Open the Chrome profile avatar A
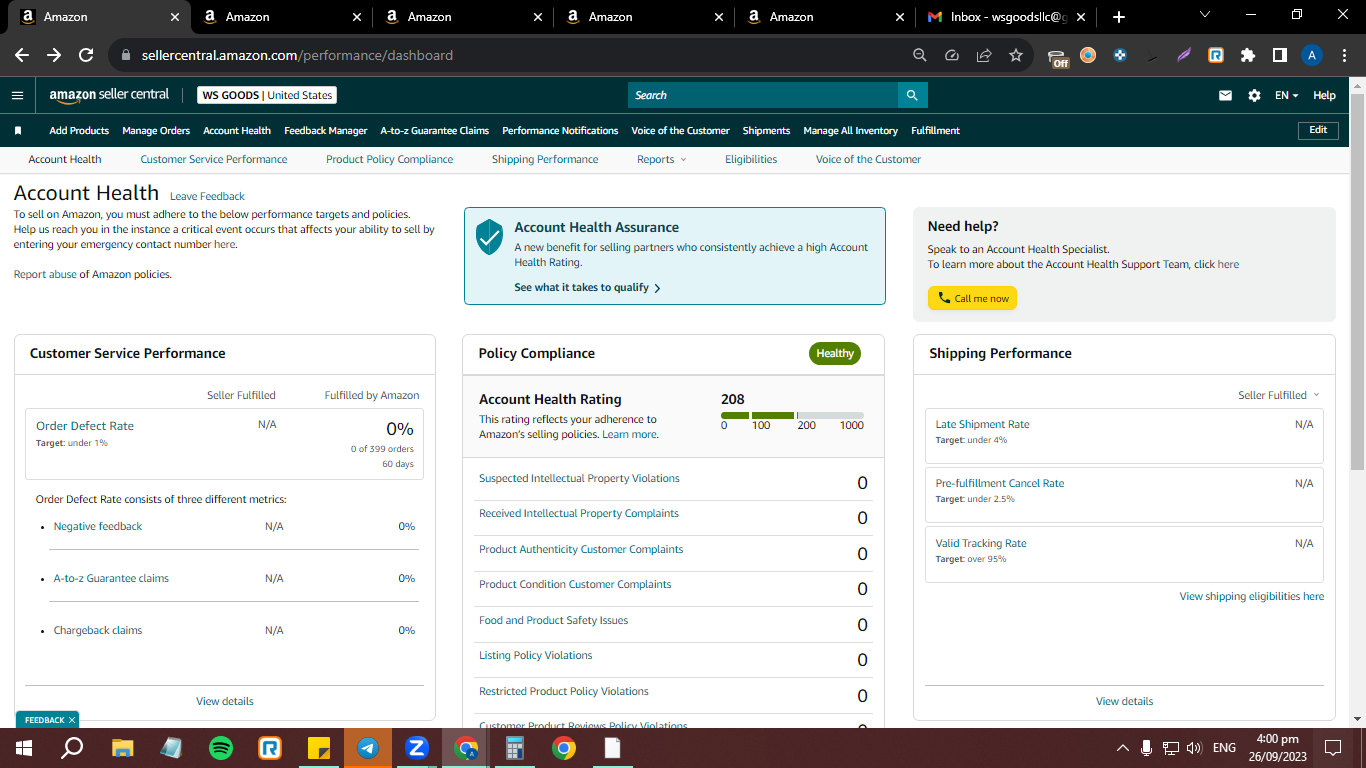The height and width of the screenshot is (768, 1366). (1312, 55)
